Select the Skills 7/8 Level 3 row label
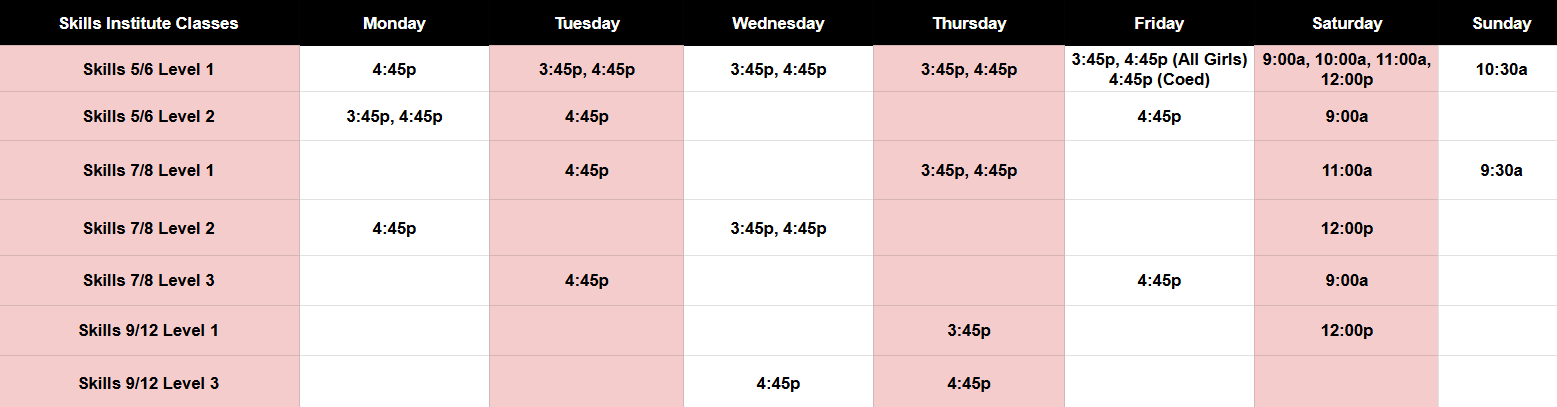 pyautogui.click(x=149, y=280)
